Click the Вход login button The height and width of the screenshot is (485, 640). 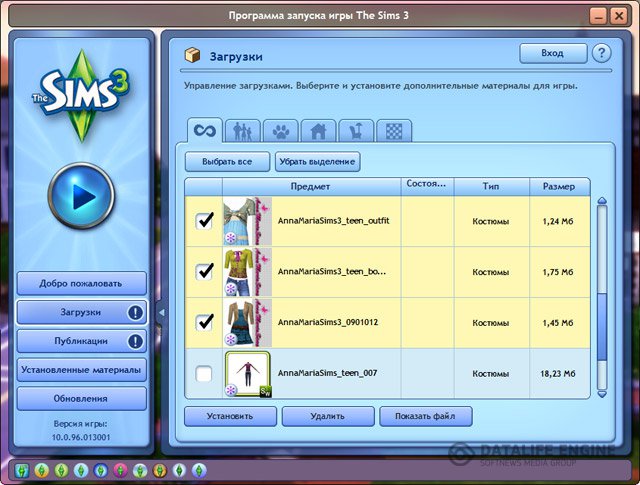[x=553, y=53]
